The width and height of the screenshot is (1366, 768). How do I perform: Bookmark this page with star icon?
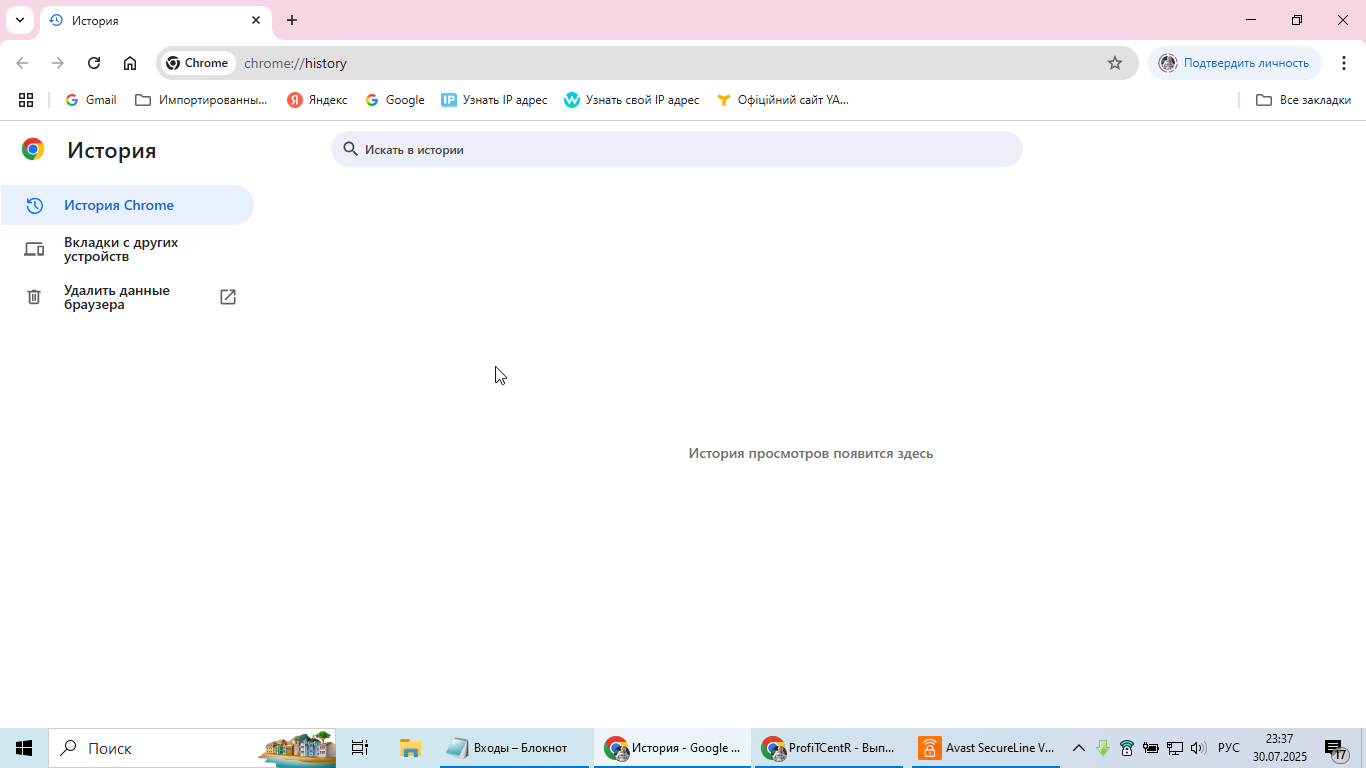pyautogui.click(x=1115, y=63)
